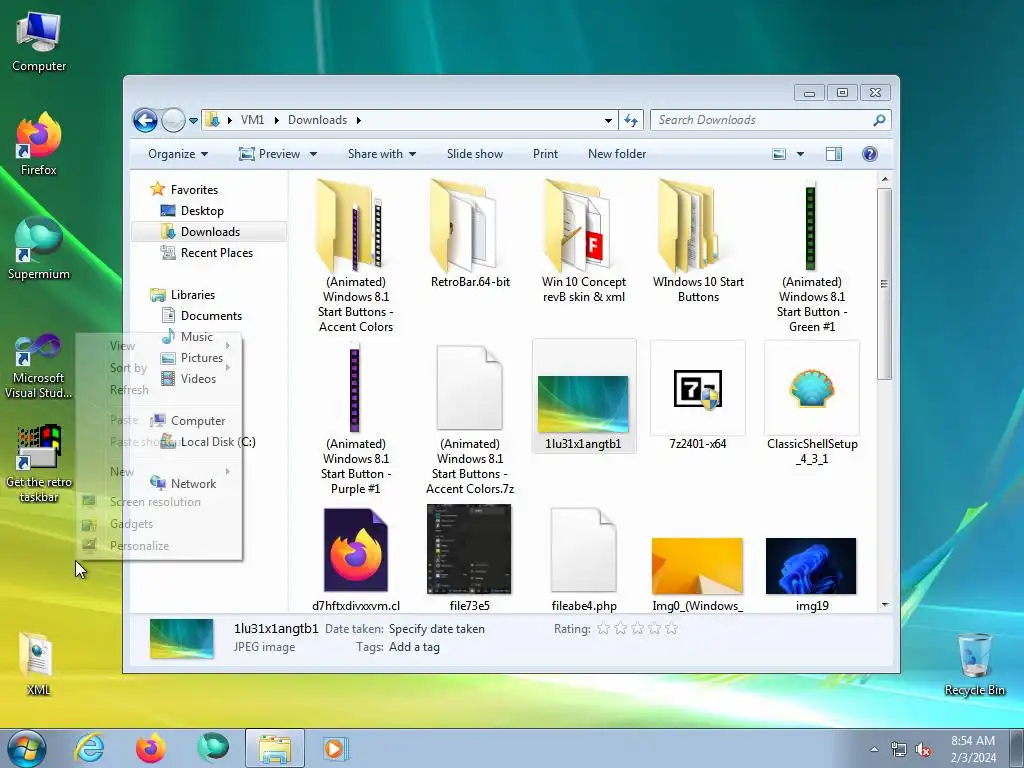Viewport: 1024px width, 768px height.
Task: Open Microsoft Visual Studio desktop shortcut
Action: coord(39,366)
